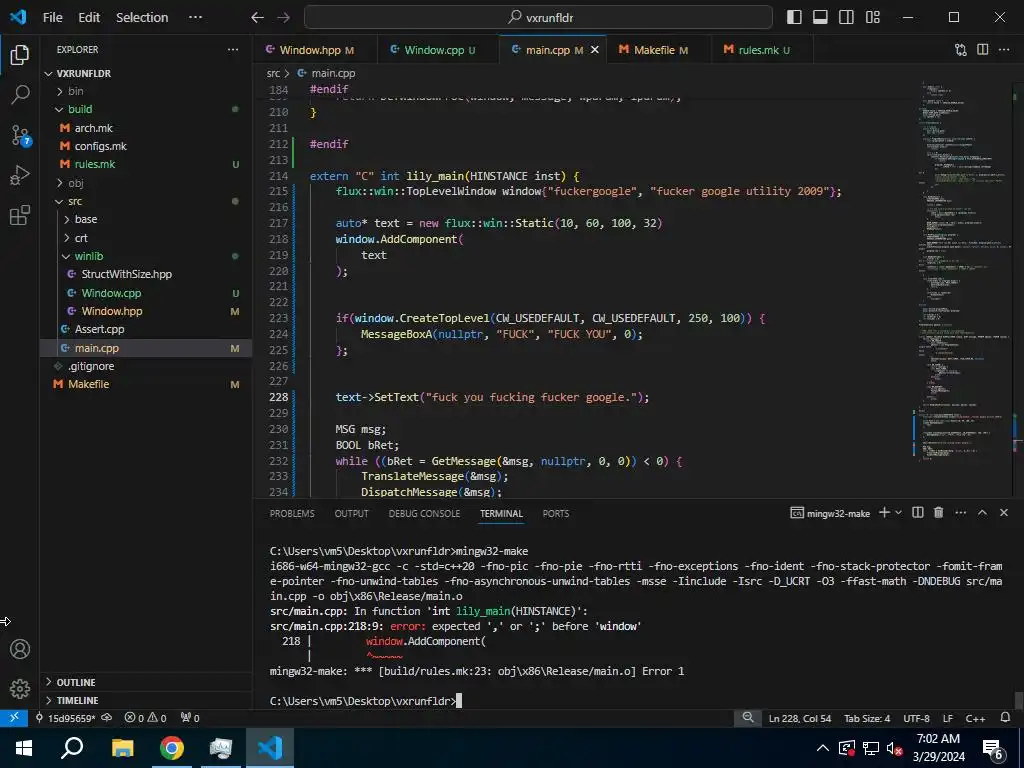
Task: Open ports forwarded indicator in status bar
Action: pos(190,718)
